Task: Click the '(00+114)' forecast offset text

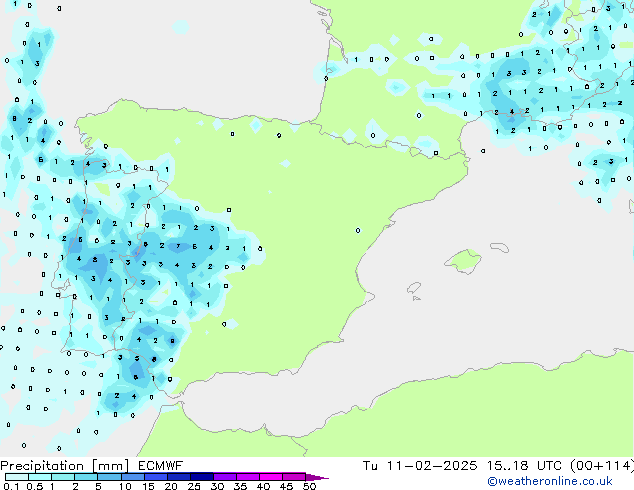Action: coord(602,466)
